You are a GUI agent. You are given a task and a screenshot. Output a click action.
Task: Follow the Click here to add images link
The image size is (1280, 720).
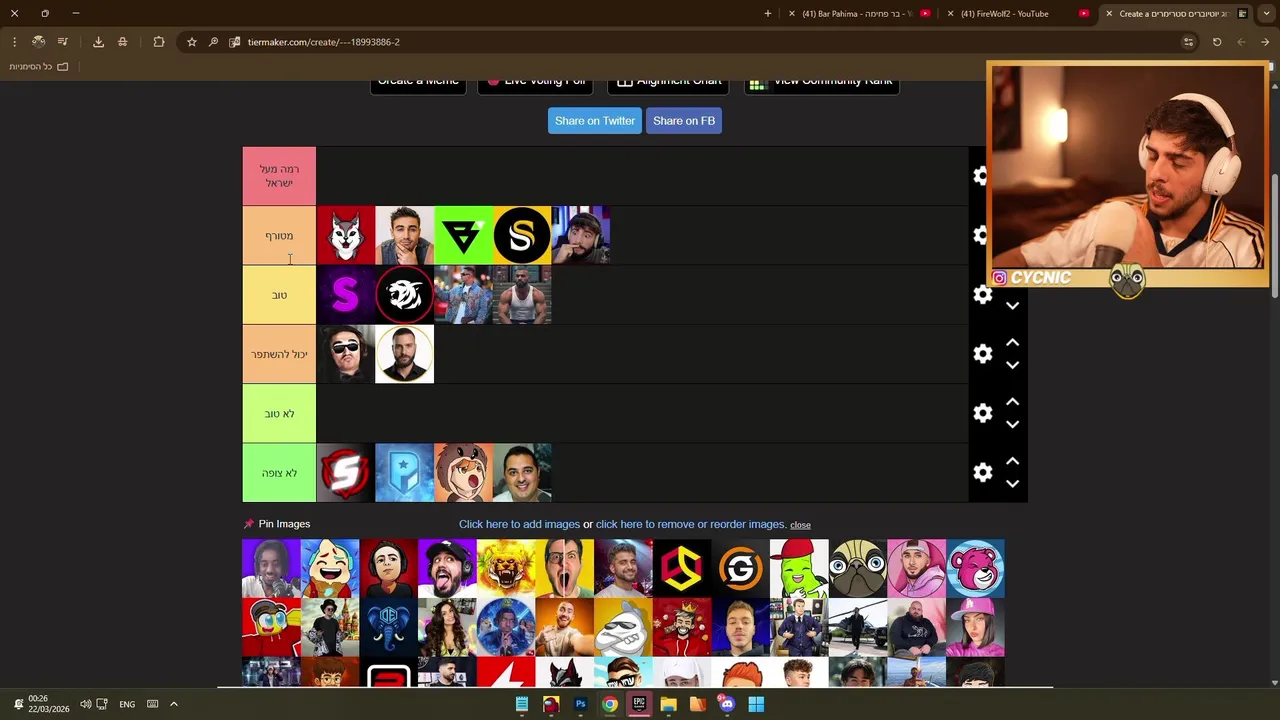[x=519, y=524]
